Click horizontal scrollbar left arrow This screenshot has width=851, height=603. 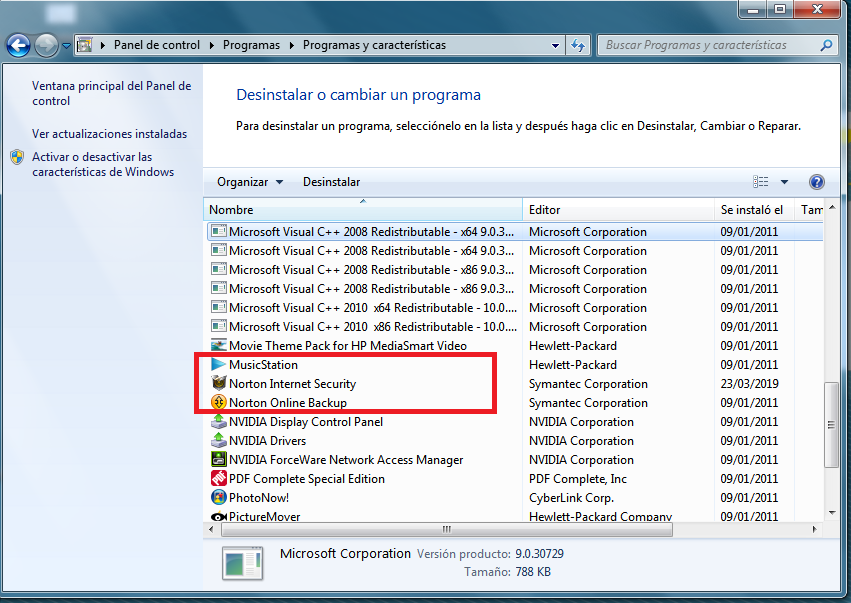211,529
